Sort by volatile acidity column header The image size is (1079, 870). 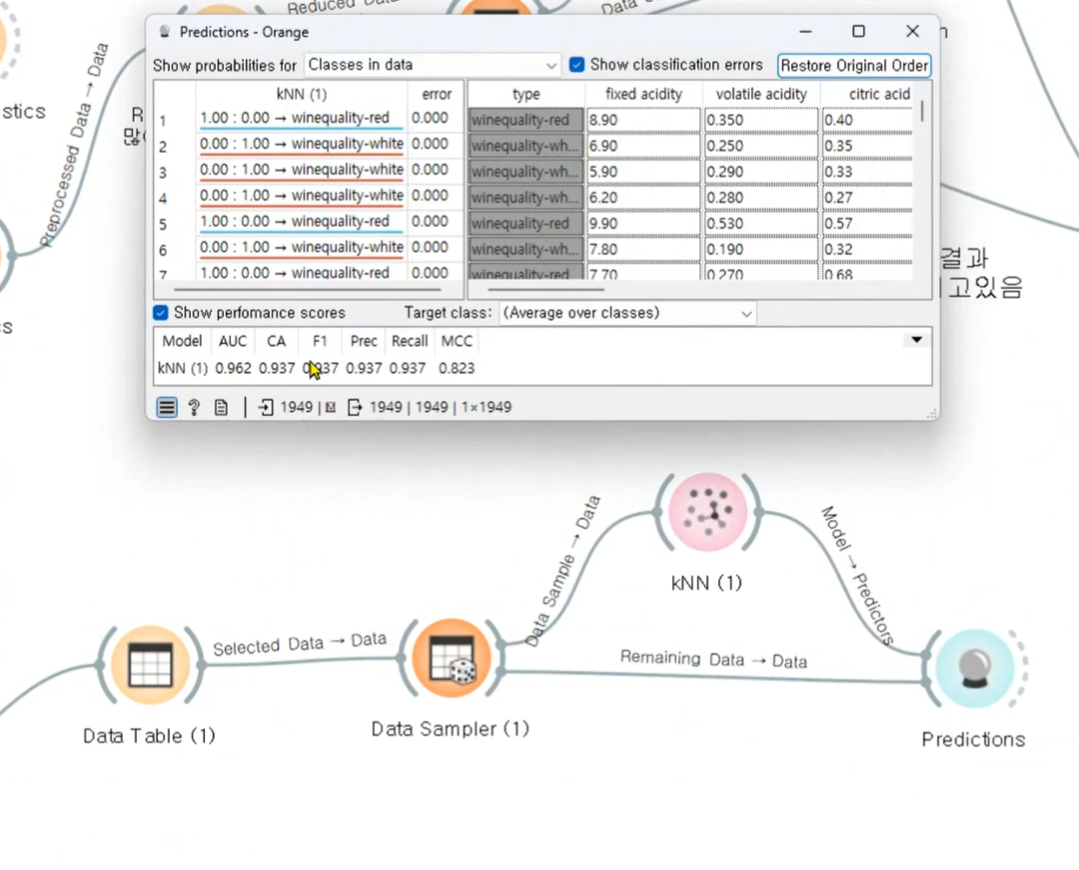761,94
